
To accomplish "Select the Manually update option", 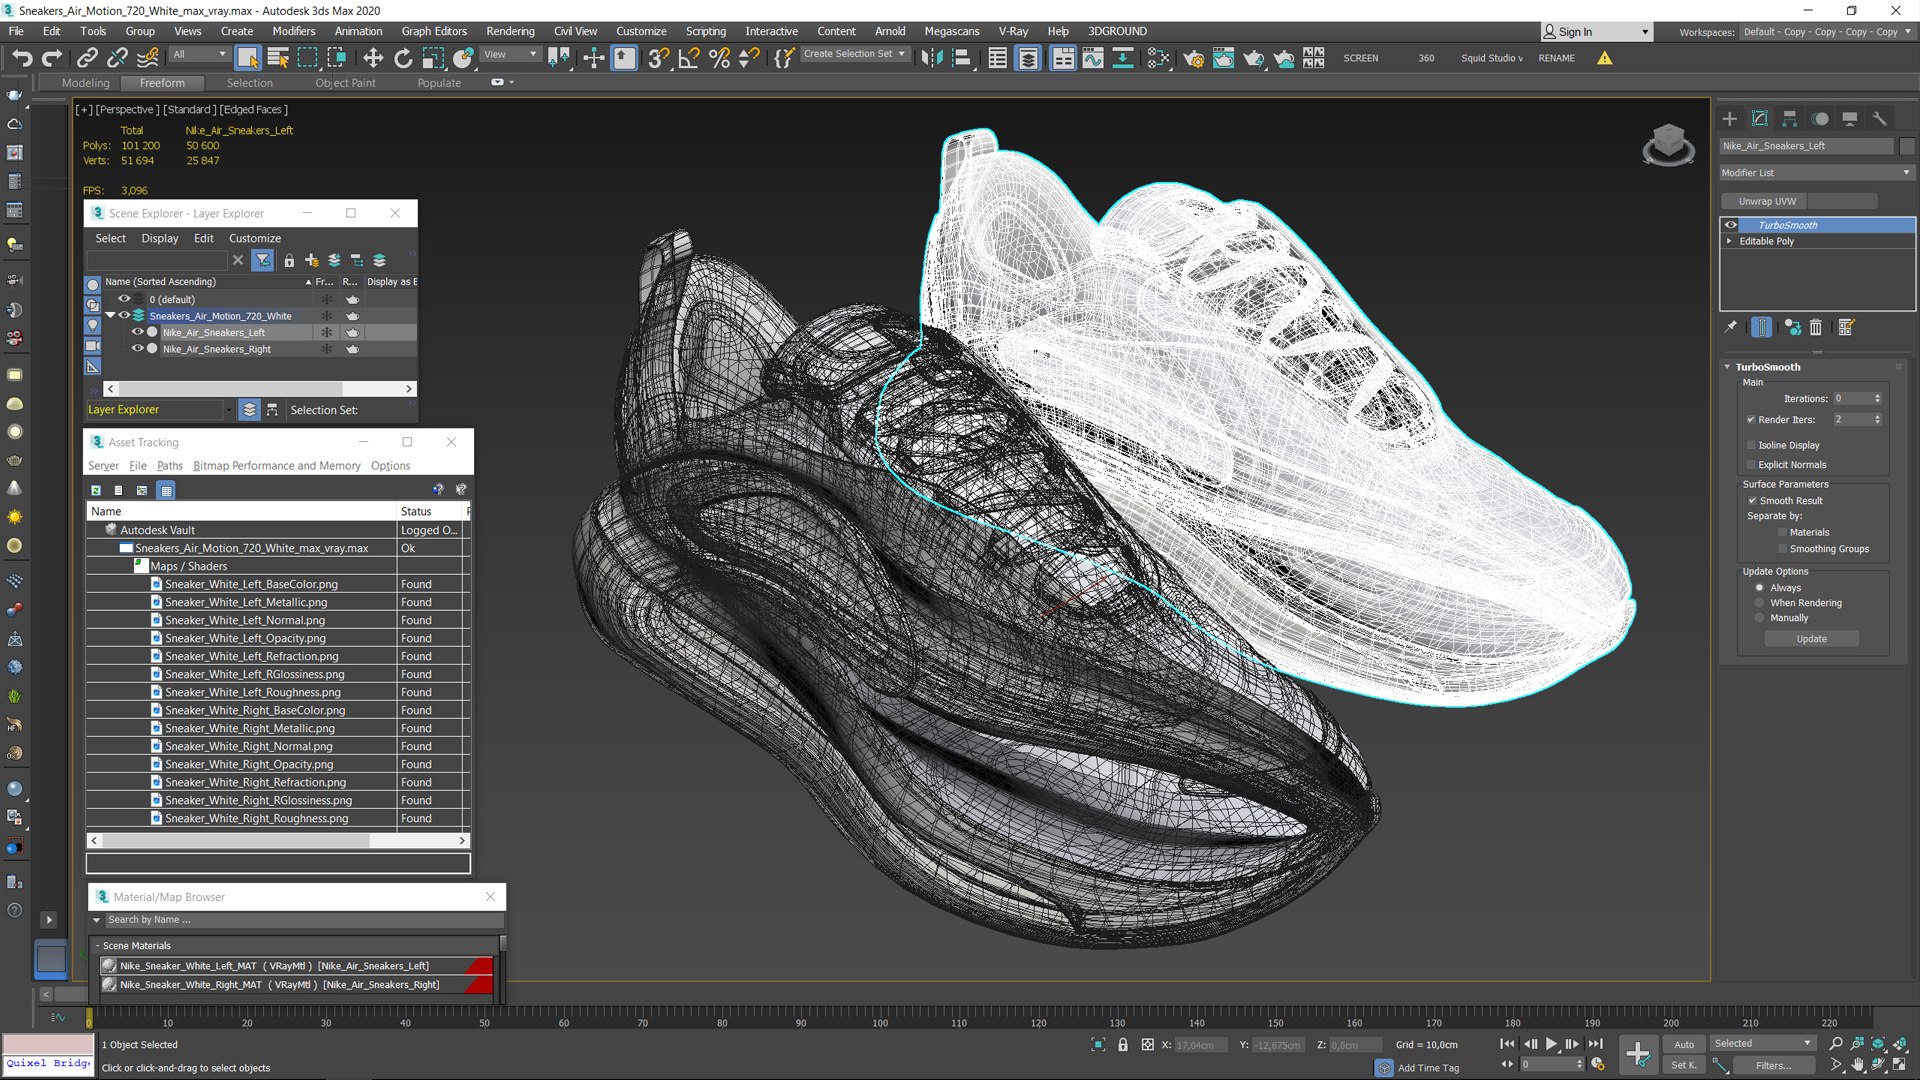I will (x=1760, y=618).
